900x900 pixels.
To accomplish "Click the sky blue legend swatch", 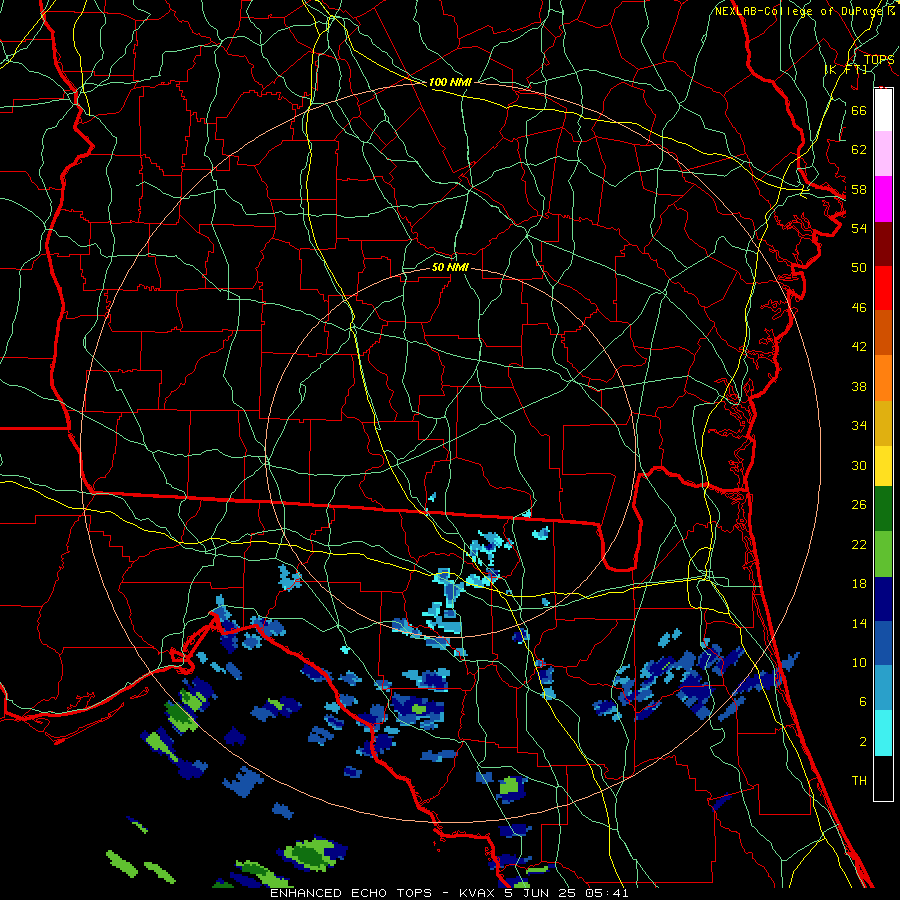I will pyautogui.click(x=883, y=688).
